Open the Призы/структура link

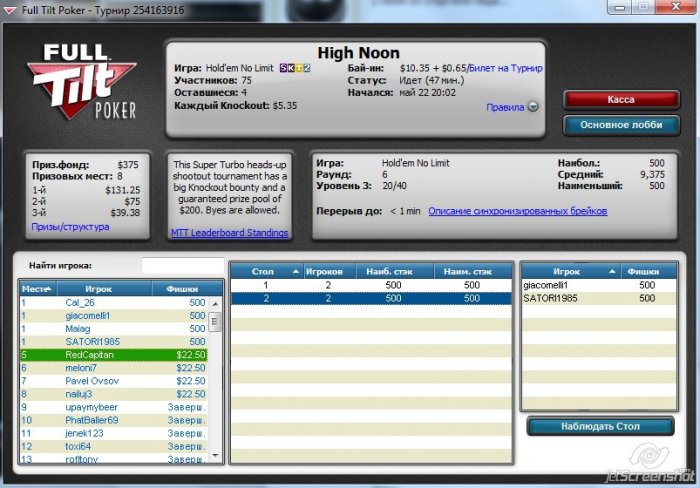click(70, 227)
